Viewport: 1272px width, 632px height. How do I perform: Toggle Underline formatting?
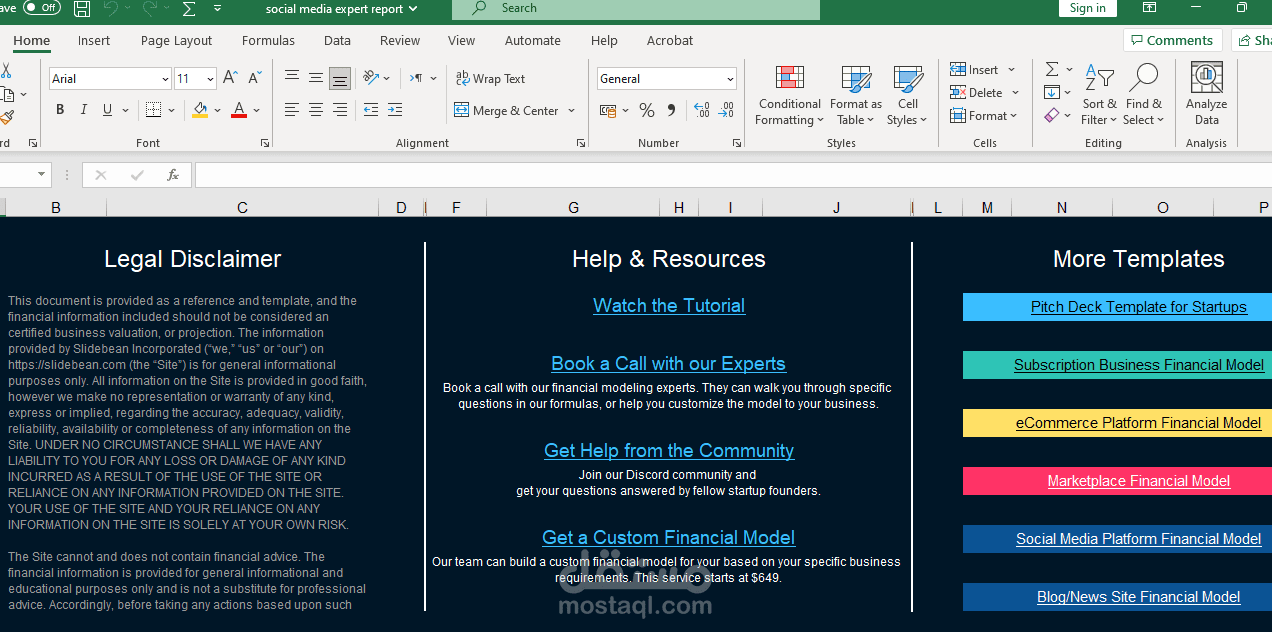click(x=107, y=110)
